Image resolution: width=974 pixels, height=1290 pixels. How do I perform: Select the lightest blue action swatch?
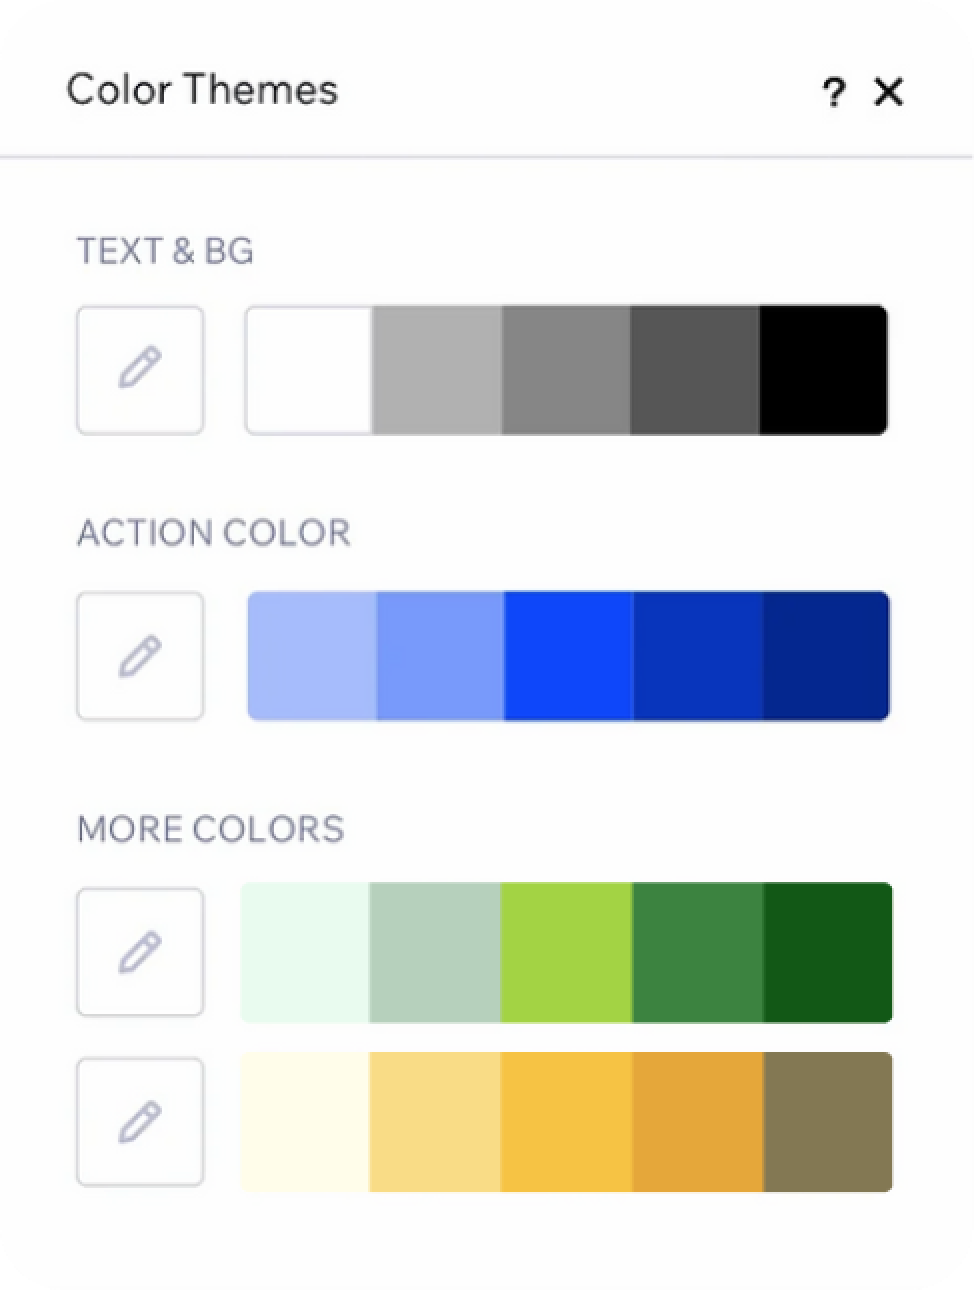click(312, 655)
